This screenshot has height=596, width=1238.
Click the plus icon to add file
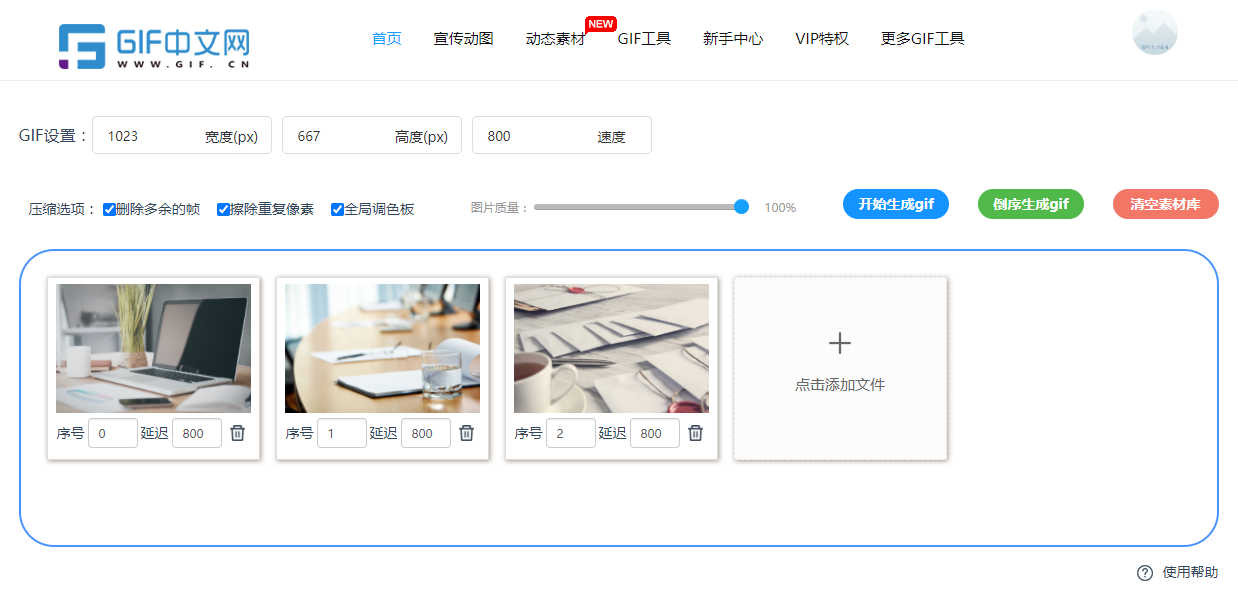(x=840, y=343)
